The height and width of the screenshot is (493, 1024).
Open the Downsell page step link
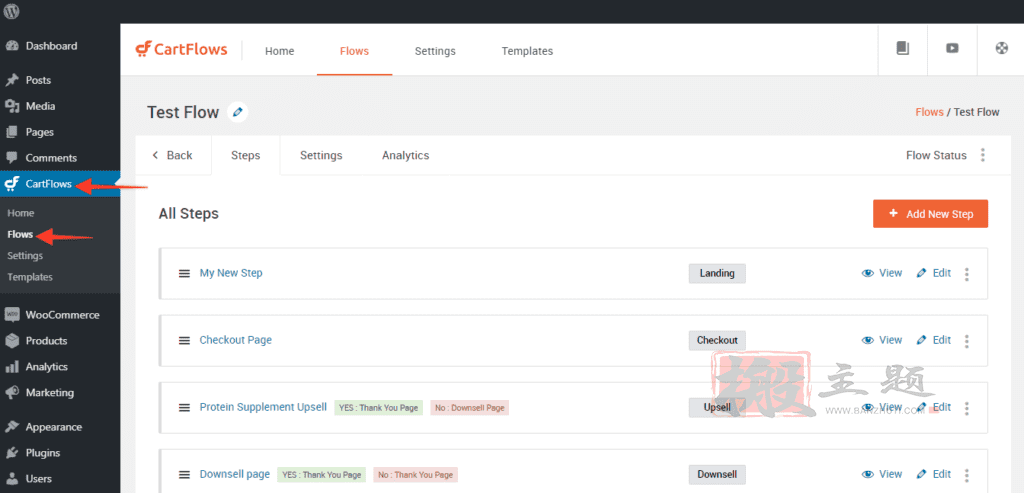point(234,474)
